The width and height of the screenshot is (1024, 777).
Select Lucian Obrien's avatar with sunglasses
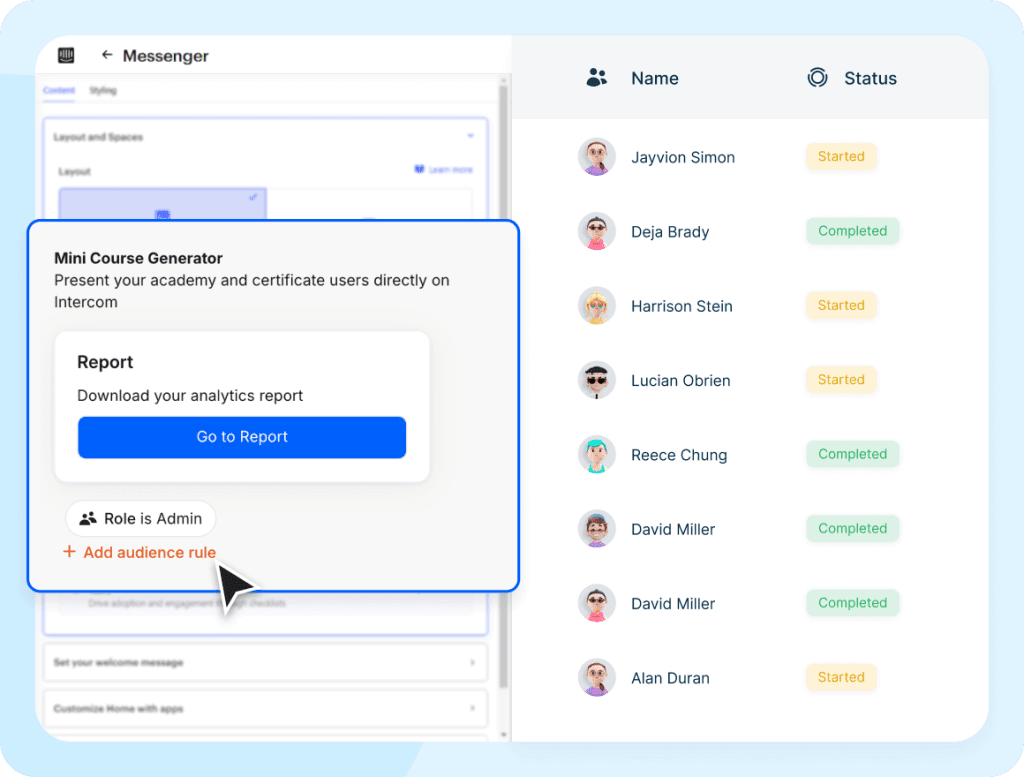tap(597, 380)
